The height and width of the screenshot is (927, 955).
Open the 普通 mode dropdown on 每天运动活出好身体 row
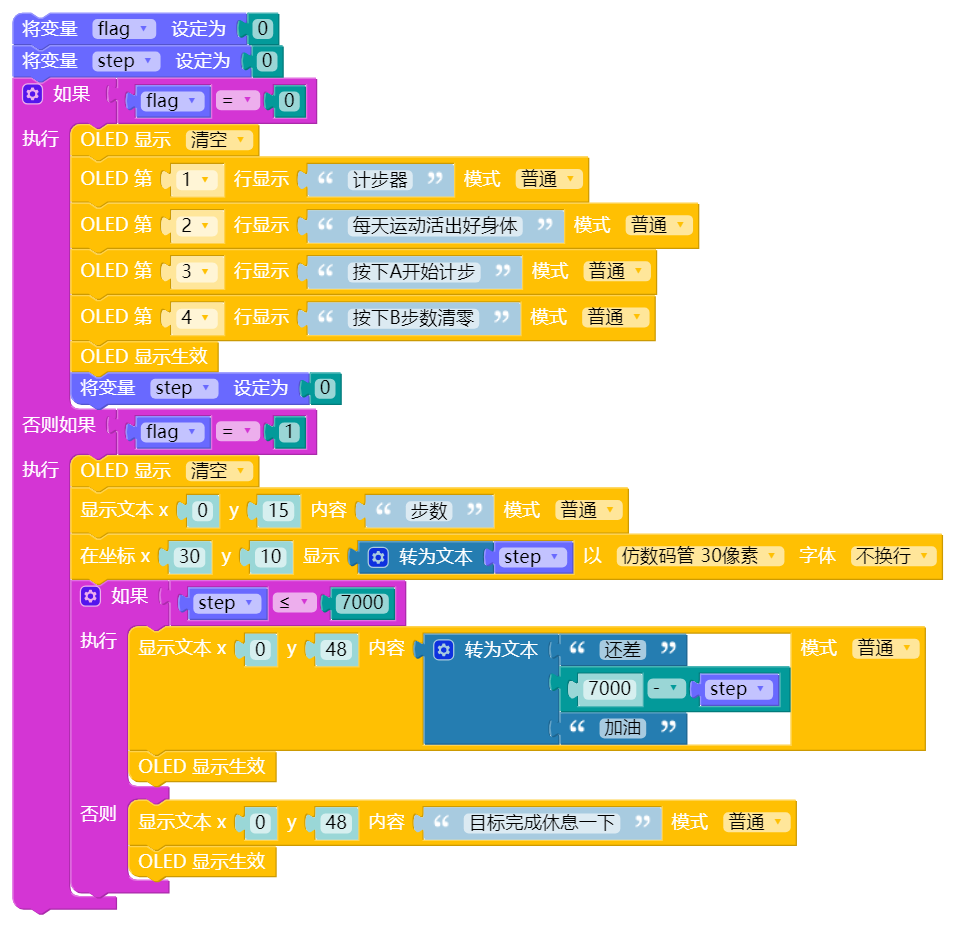pyautogui.click(x=659, y=225)
